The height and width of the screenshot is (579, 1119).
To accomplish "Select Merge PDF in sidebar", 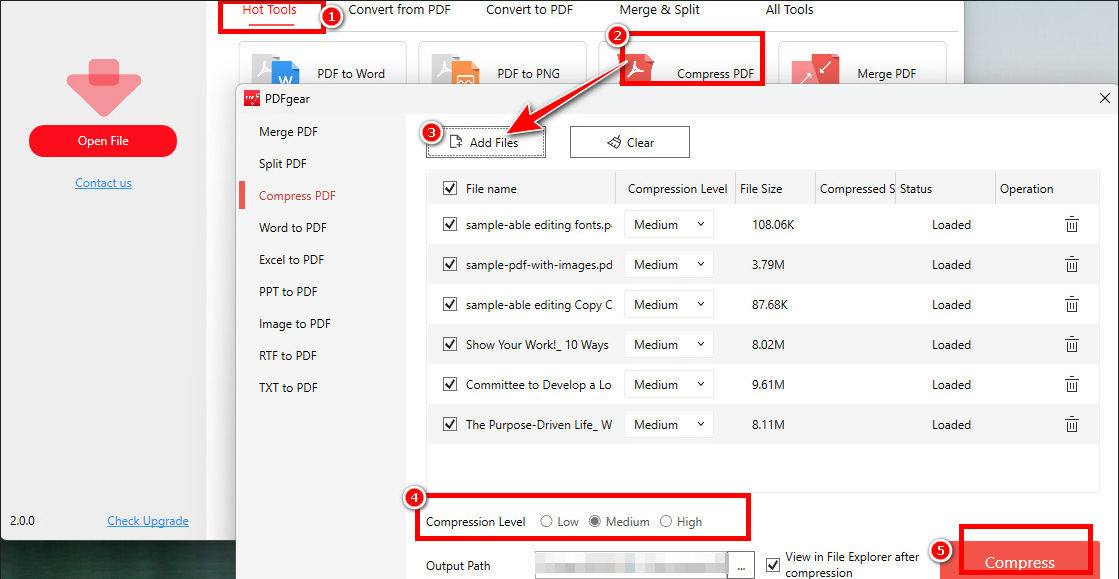I will point(288,132).
